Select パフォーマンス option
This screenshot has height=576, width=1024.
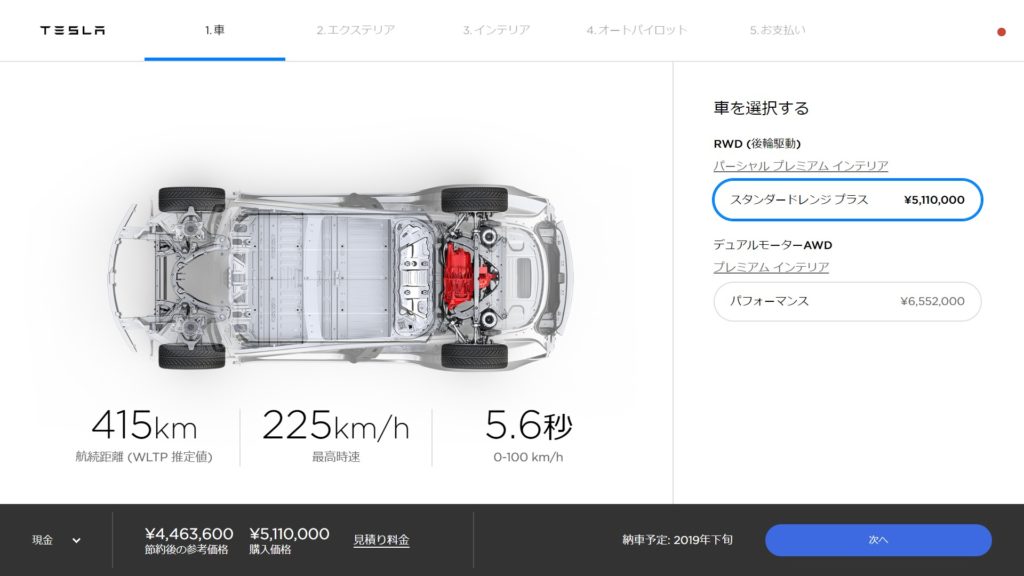[847, 301]
